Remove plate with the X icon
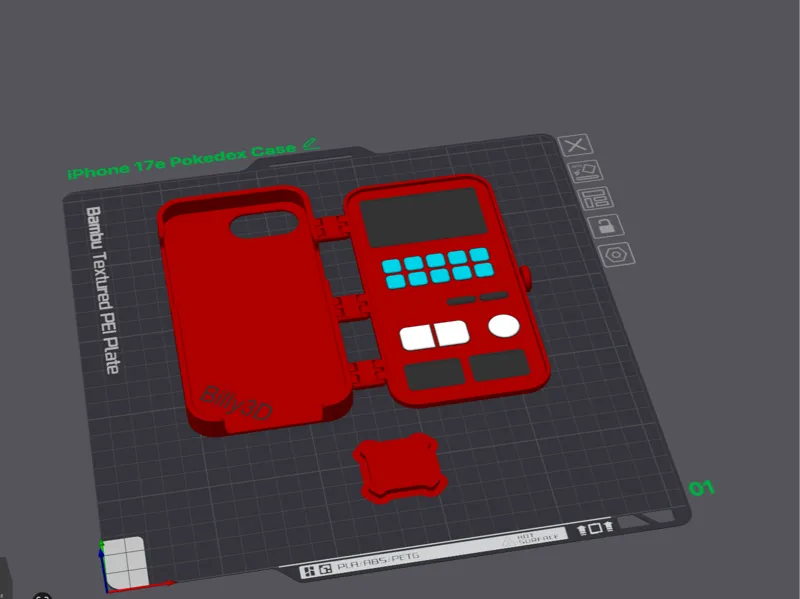Screen dimensions: 800x599 point(576,145)
